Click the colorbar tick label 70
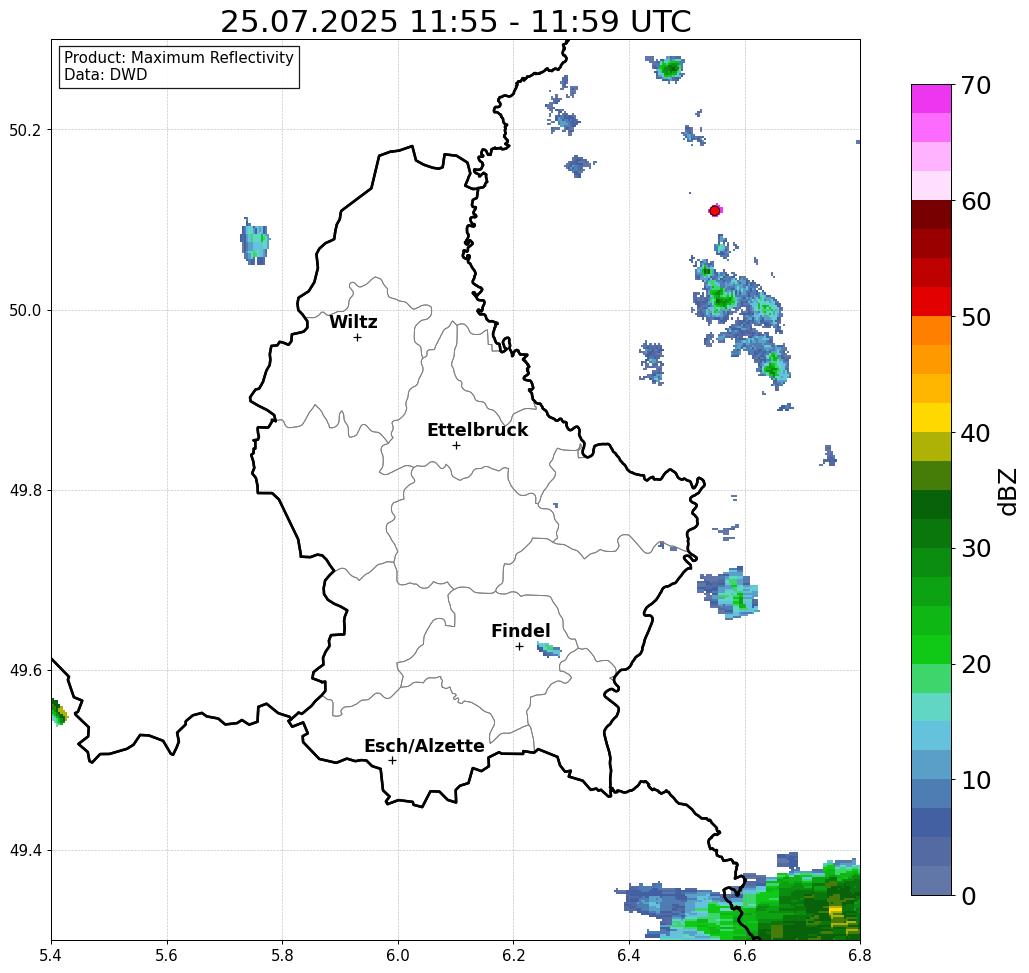 coord(976,85)
